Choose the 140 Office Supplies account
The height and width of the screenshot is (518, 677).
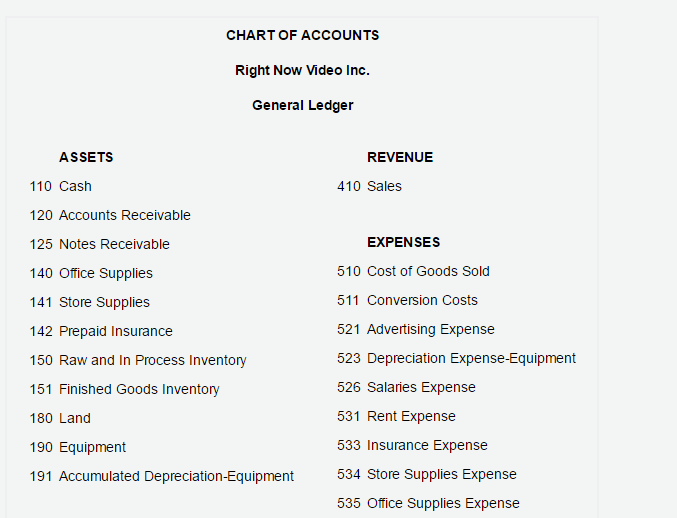click(x=91, y=273)
